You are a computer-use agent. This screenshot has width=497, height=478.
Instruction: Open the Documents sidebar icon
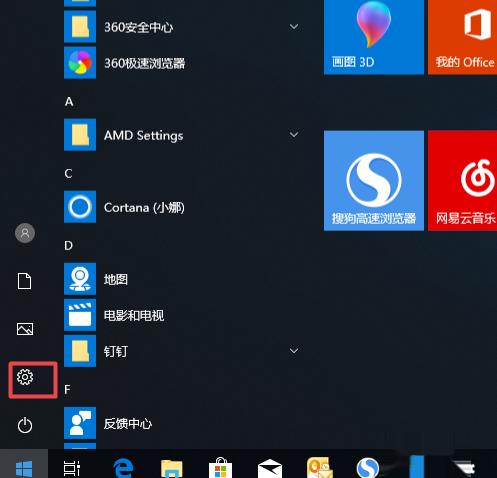point(25,281)
